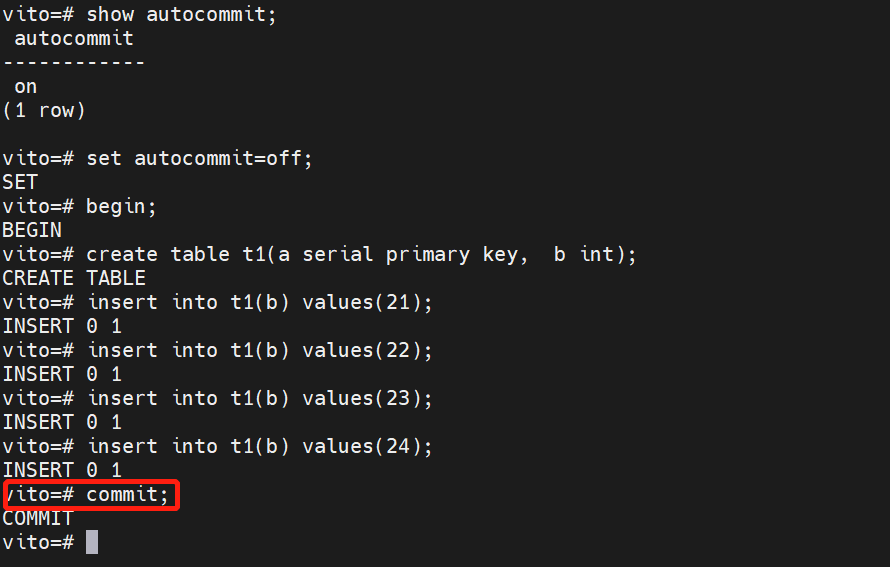Click the dashed separator under the autocommit header
The height and width of the screenshot is (567, 890).
73,62
